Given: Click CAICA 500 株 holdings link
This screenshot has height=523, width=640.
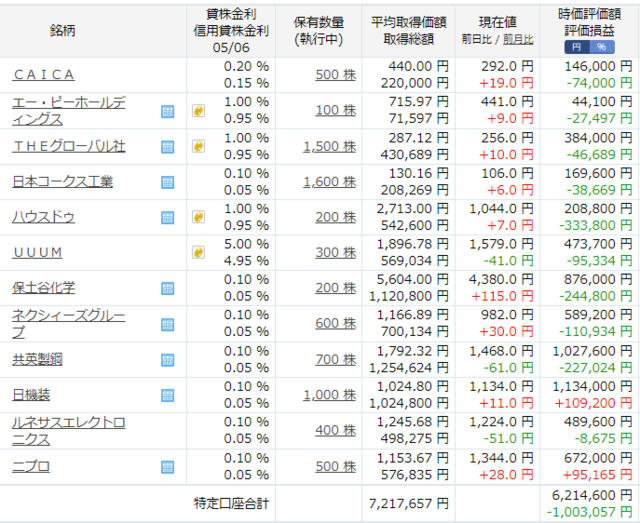Looking at the screenshot, I should tap(336, 75).
